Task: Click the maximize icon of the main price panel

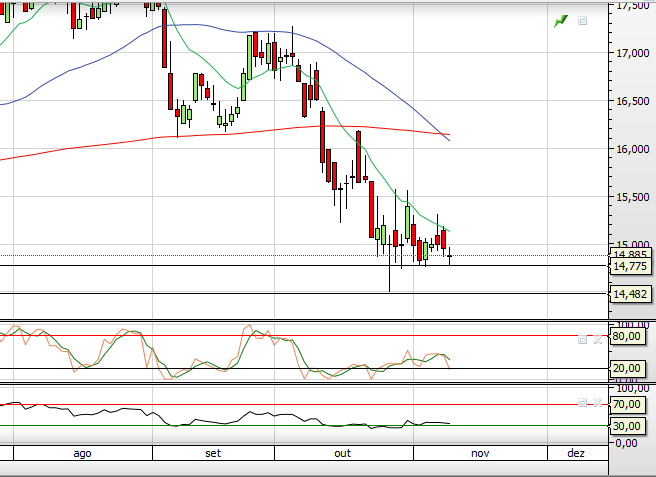Action: (x=582, y=21)
